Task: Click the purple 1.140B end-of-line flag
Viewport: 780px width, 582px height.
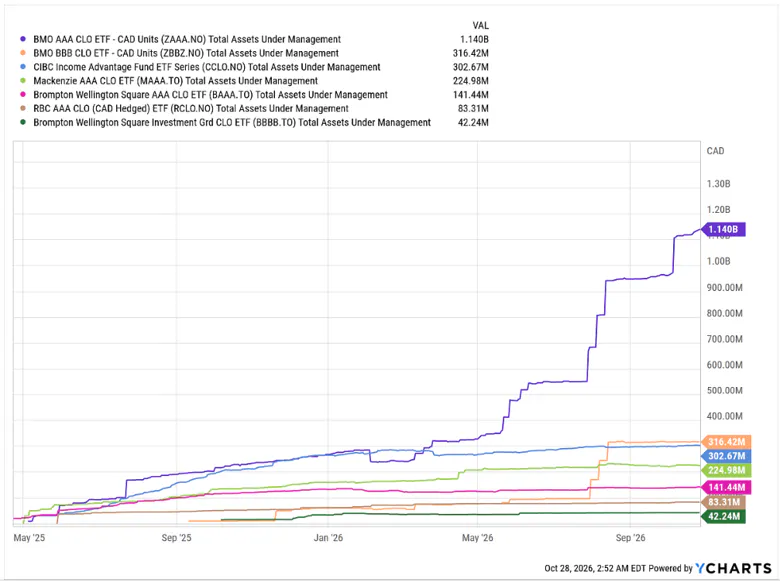Action: coord(724,229)
